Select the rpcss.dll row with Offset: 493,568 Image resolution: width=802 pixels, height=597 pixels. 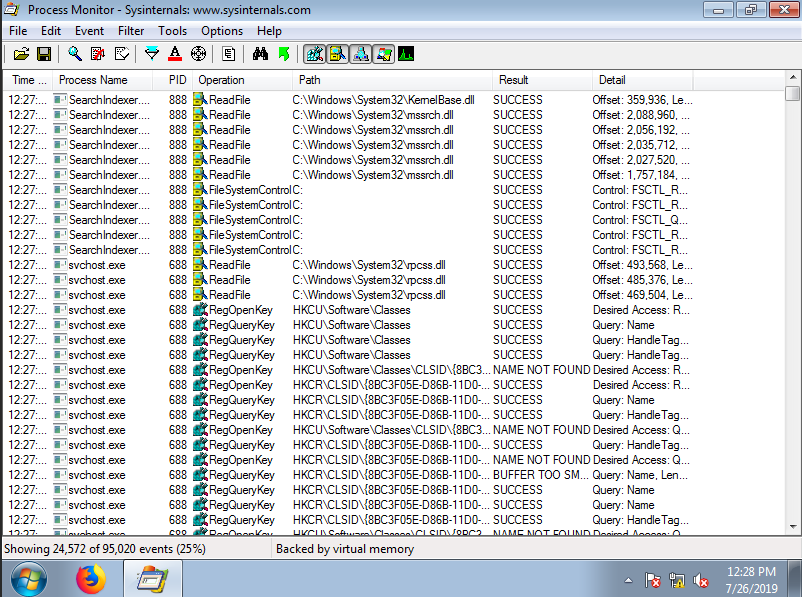click(x=349, y=265)
